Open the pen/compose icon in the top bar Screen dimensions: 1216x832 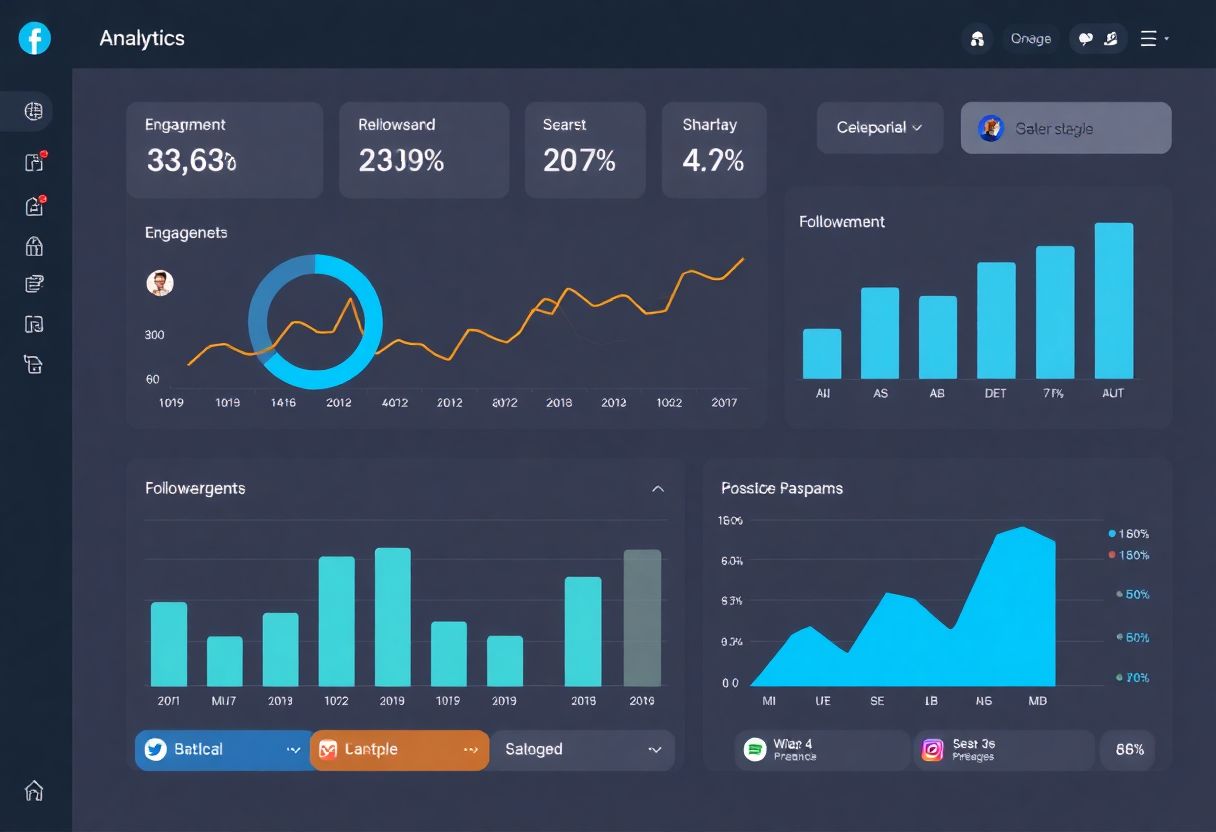click(x=1112, y=38)
